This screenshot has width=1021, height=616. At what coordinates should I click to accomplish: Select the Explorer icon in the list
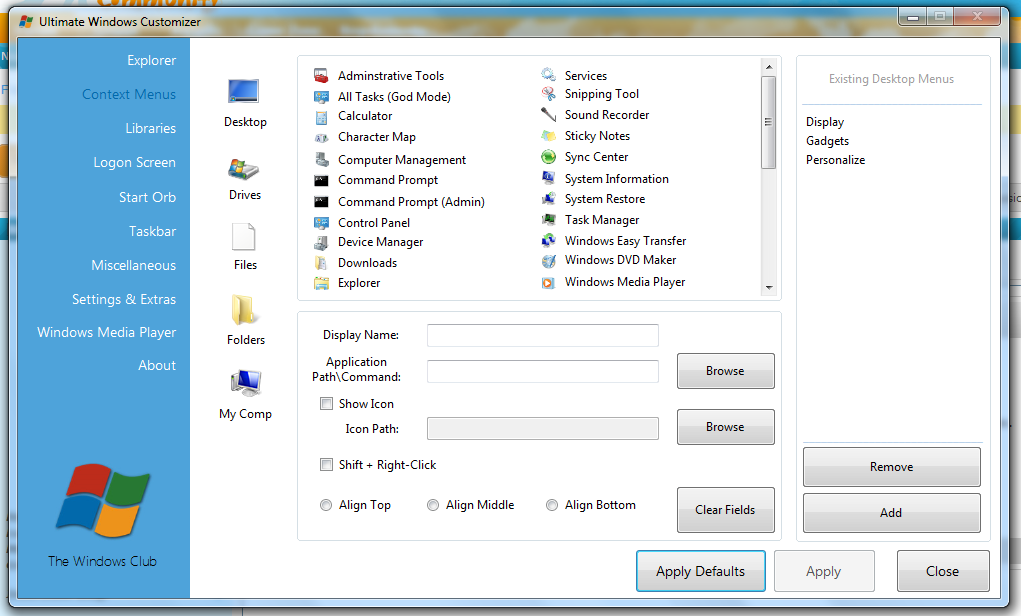point(321,283)
